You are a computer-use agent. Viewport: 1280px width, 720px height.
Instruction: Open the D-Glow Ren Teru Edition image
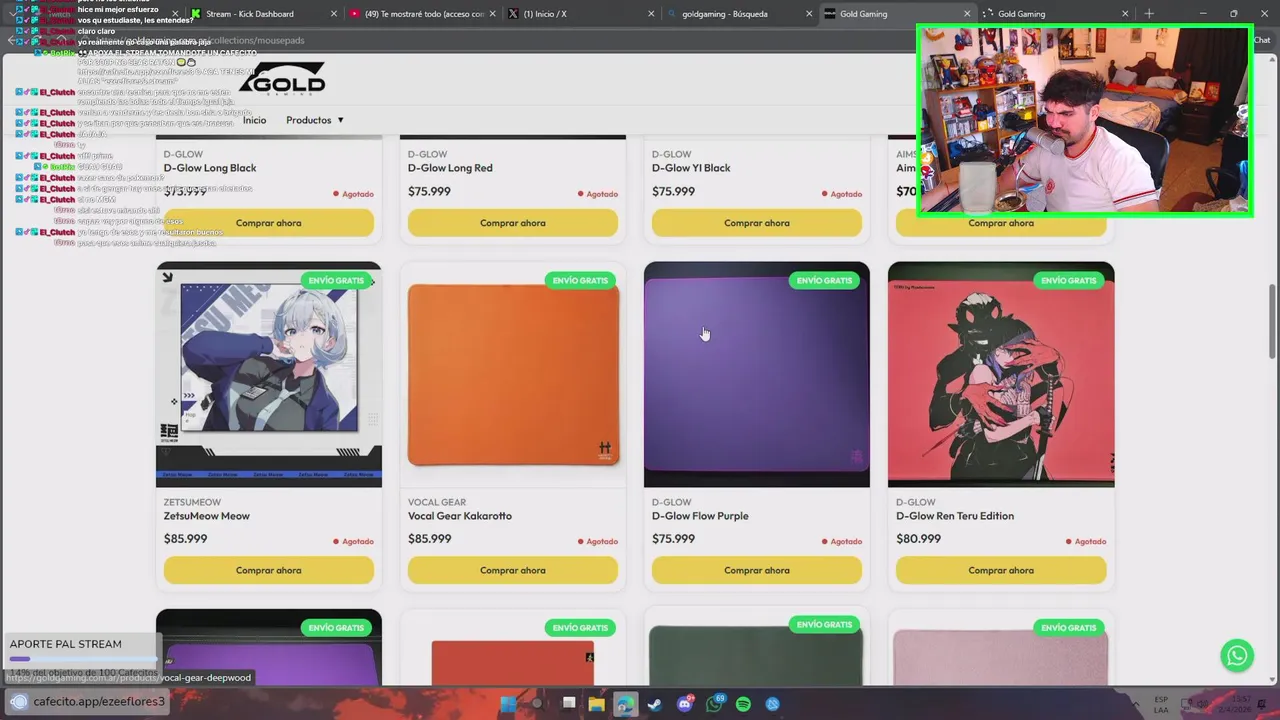pos(1000,375)
